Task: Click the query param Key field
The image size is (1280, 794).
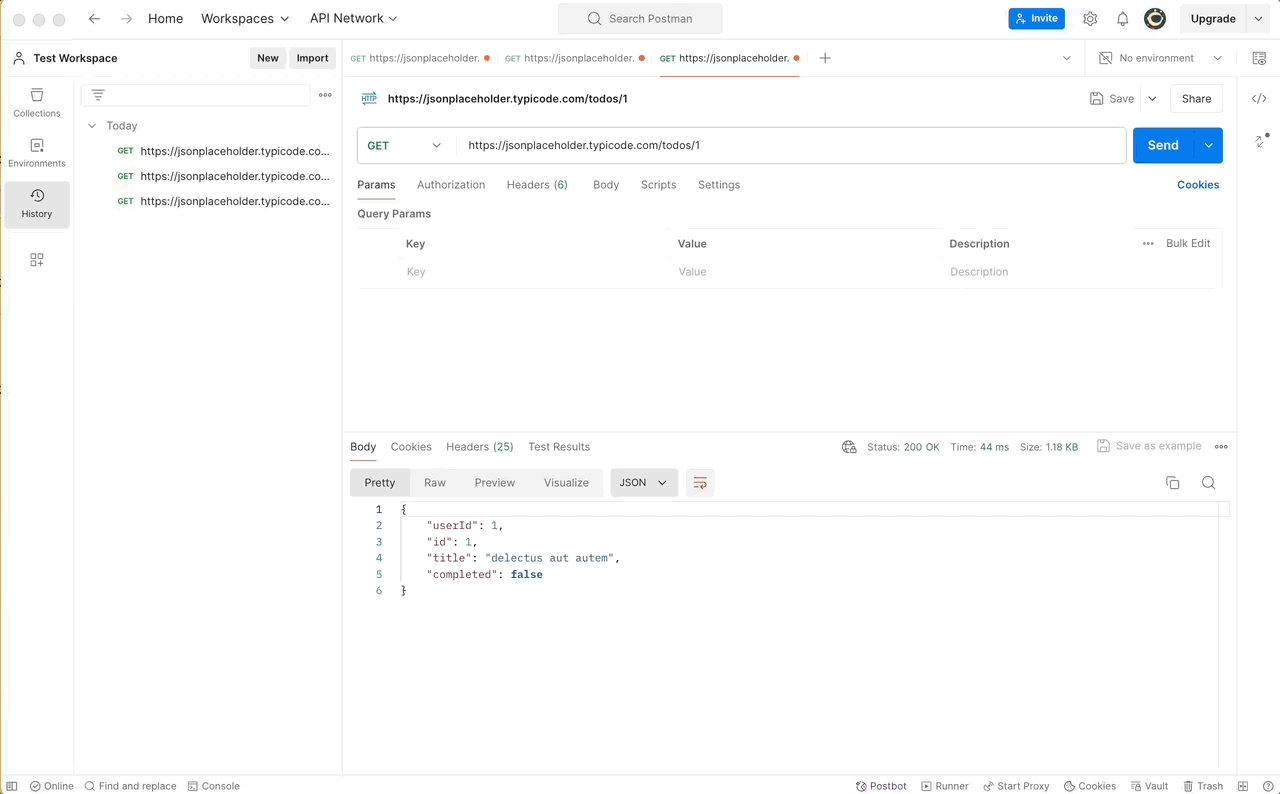Action: (x=535, y=272)
